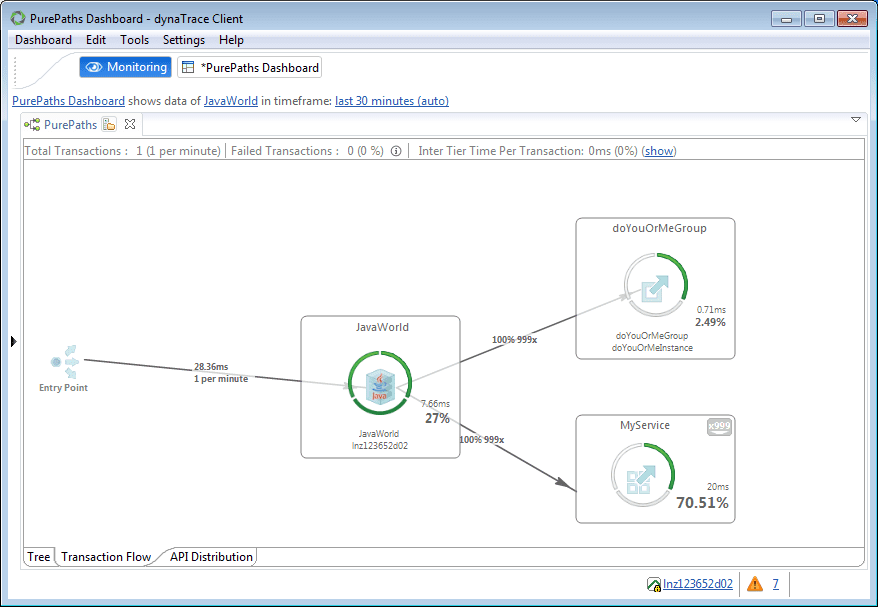878x607 pixels.
Task: Click the x999 badge on MyService
Action: click(719, 427)
